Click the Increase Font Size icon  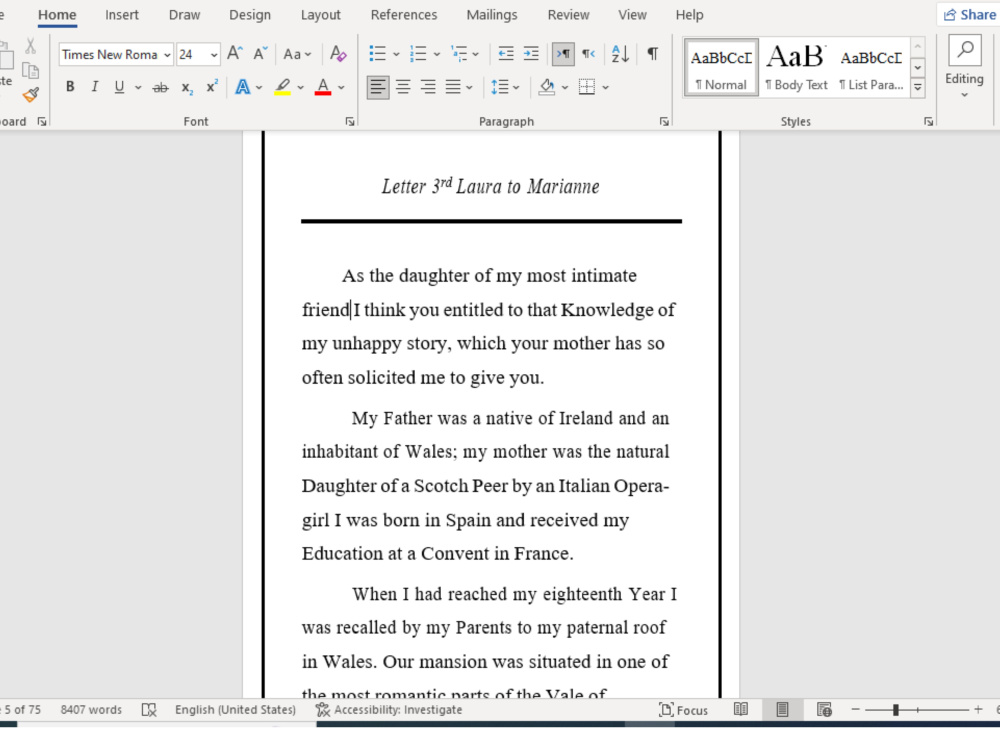[235, 54]
